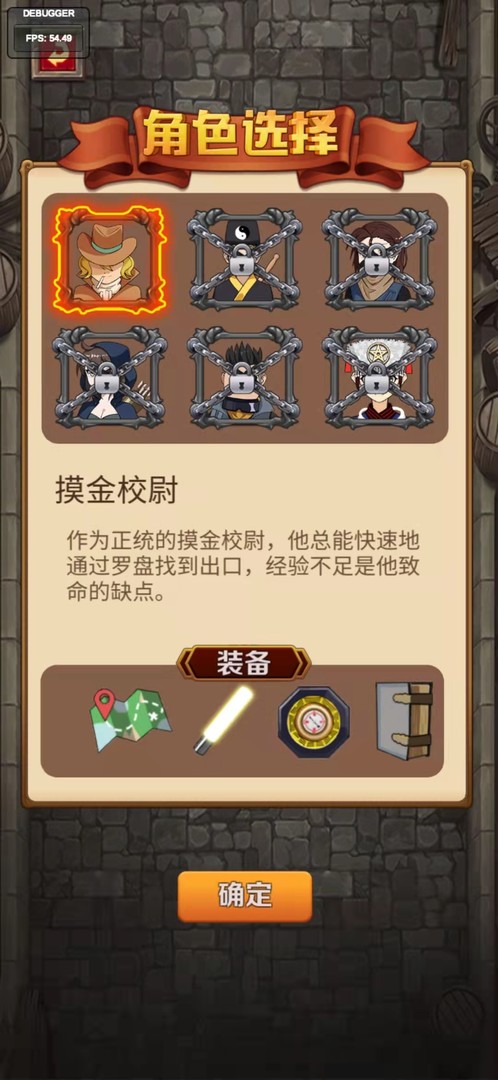The height and width of the screenshot is (1080, 498).
Task: Tap the treasure map equipment icon
Action: pyautogui.click(x=130, y=720)
